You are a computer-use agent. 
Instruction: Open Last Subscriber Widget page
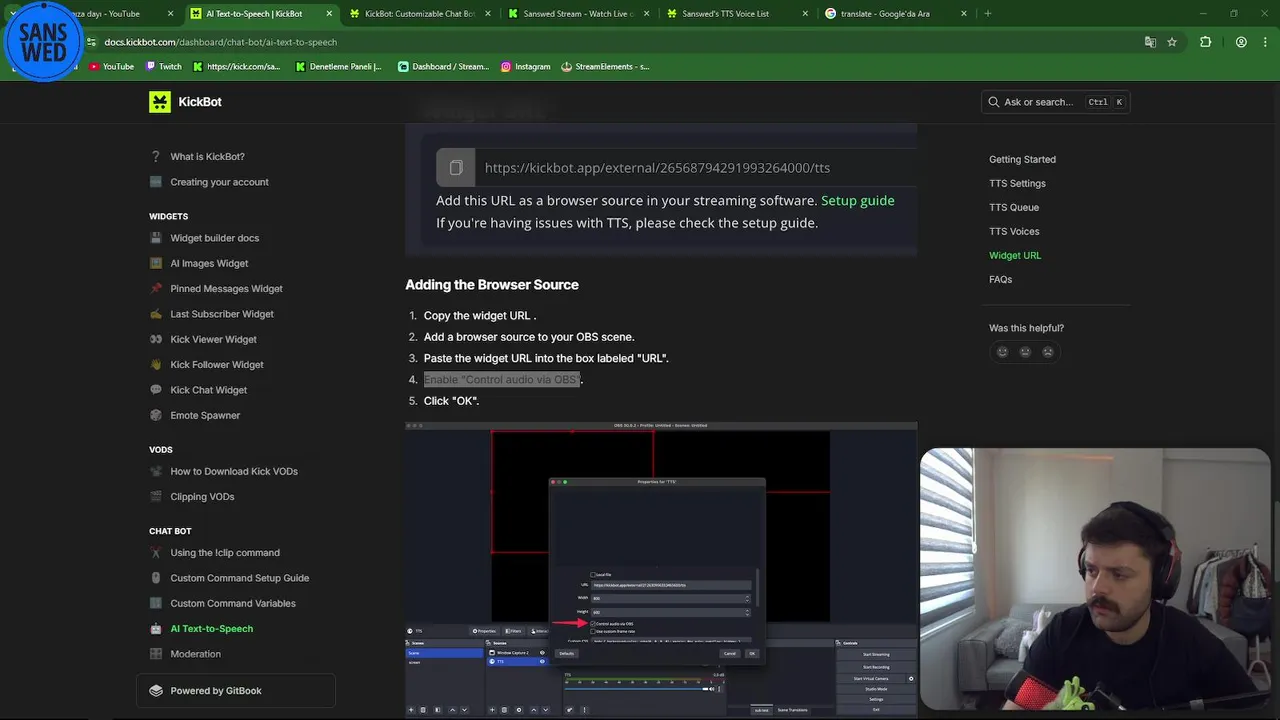(x=221, y=314)
